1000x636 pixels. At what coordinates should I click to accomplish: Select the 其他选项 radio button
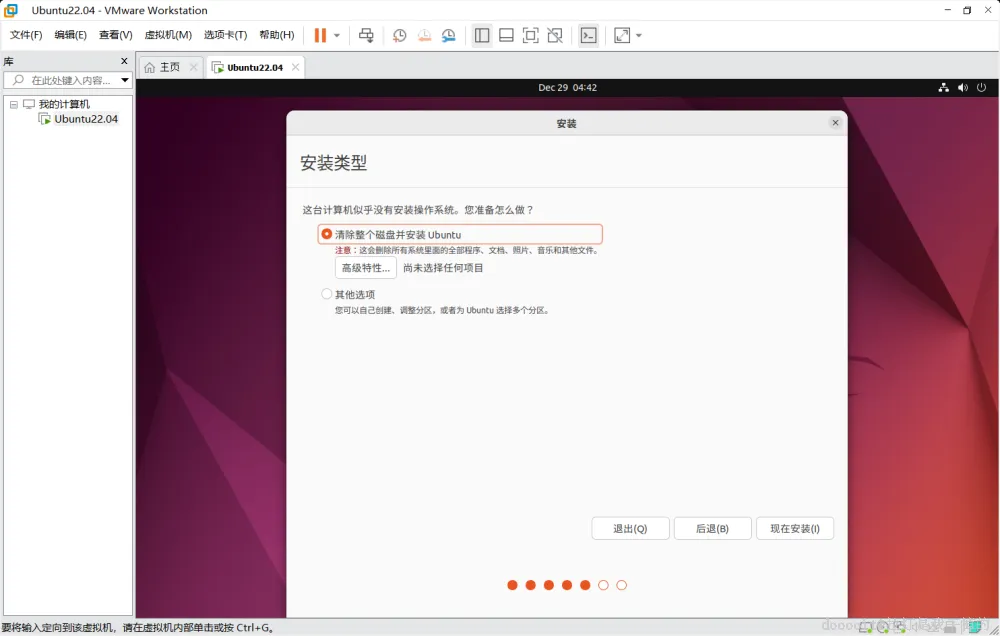point(327,293)
